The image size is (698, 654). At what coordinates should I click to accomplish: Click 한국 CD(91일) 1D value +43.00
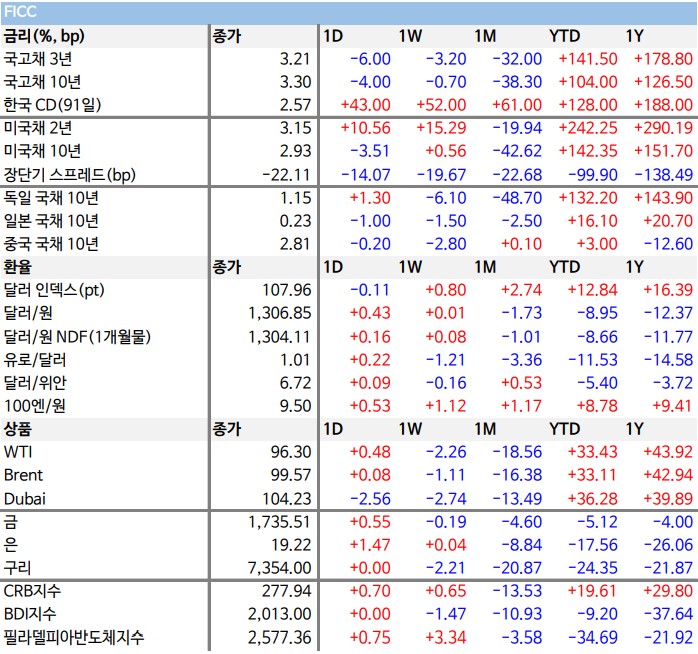[x=365, y=105]
